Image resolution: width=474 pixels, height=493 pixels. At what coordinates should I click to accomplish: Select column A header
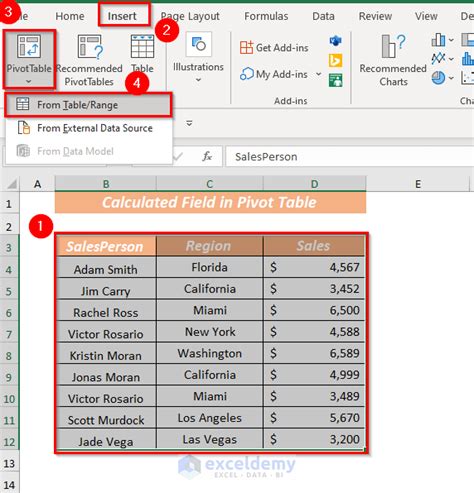click(x=37, y=184)
